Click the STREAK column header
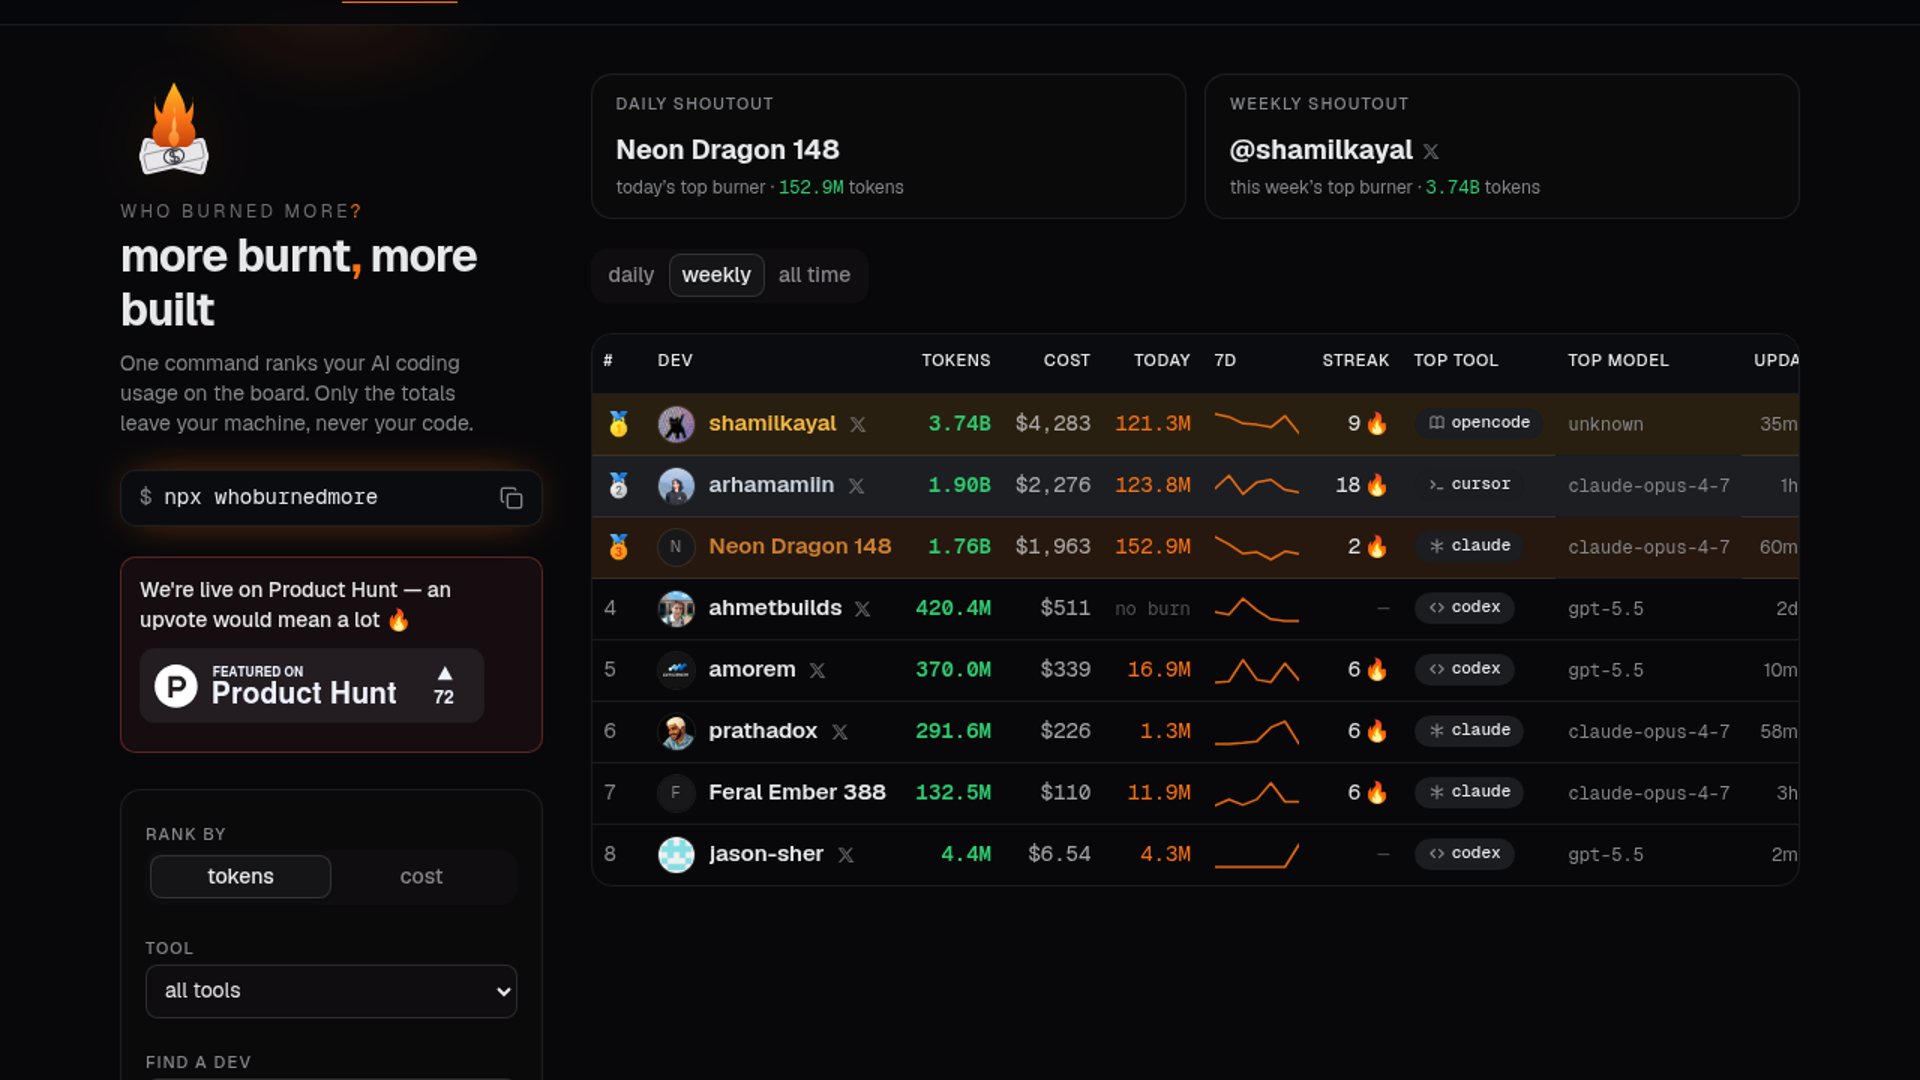 coord(1355,360)
